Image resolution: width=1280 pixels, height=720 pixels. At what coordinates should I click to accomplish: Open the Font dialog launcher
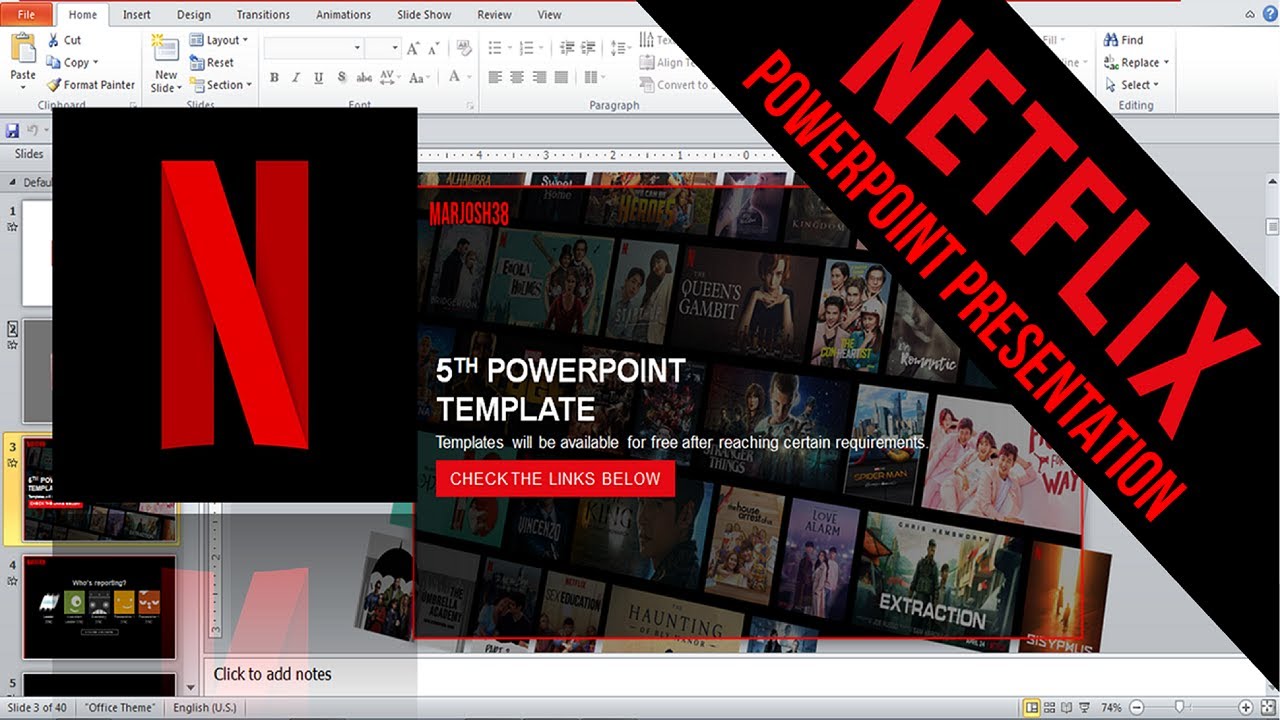click(470, 105)
